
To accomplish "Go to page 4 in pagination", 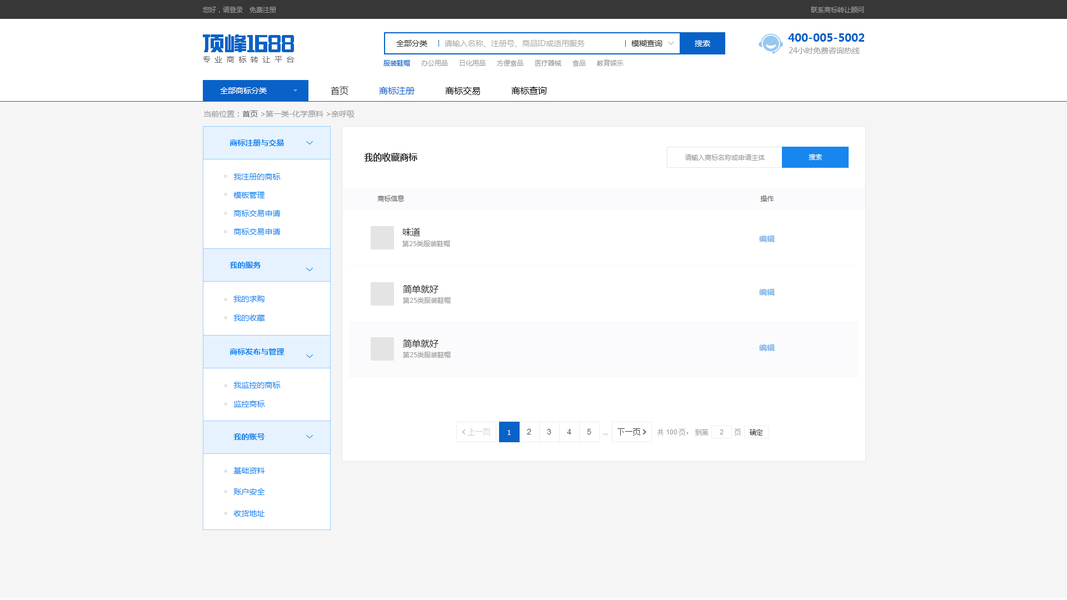I will (569, 432).
